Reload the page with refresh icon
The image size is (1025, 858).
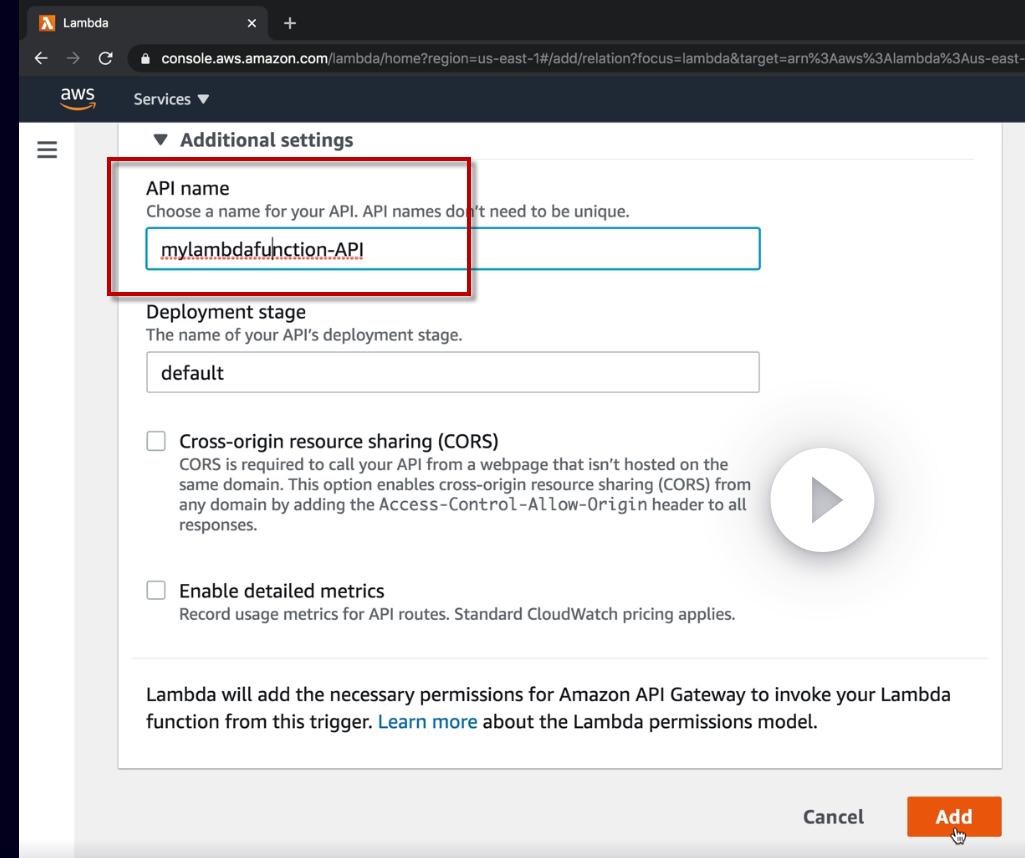(x=105, y=58)
